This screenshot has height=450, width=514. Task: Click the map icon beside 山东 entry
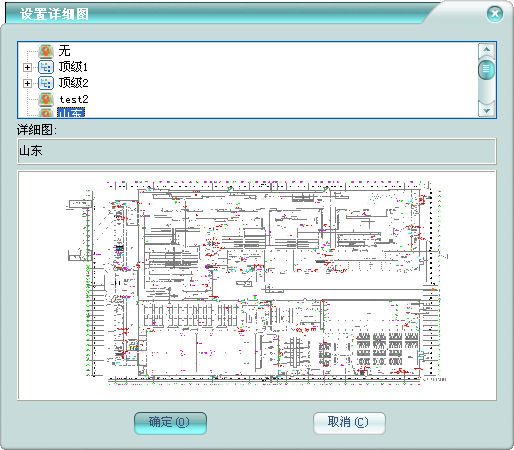click(x=46, y=112)
